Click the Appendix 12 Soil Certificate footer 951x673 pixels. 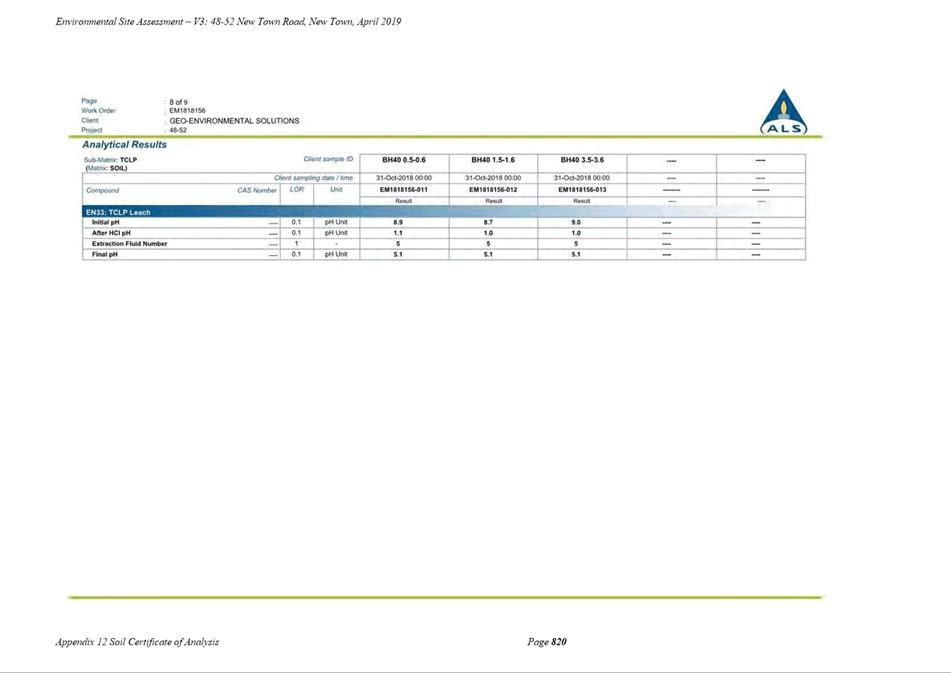137,641
